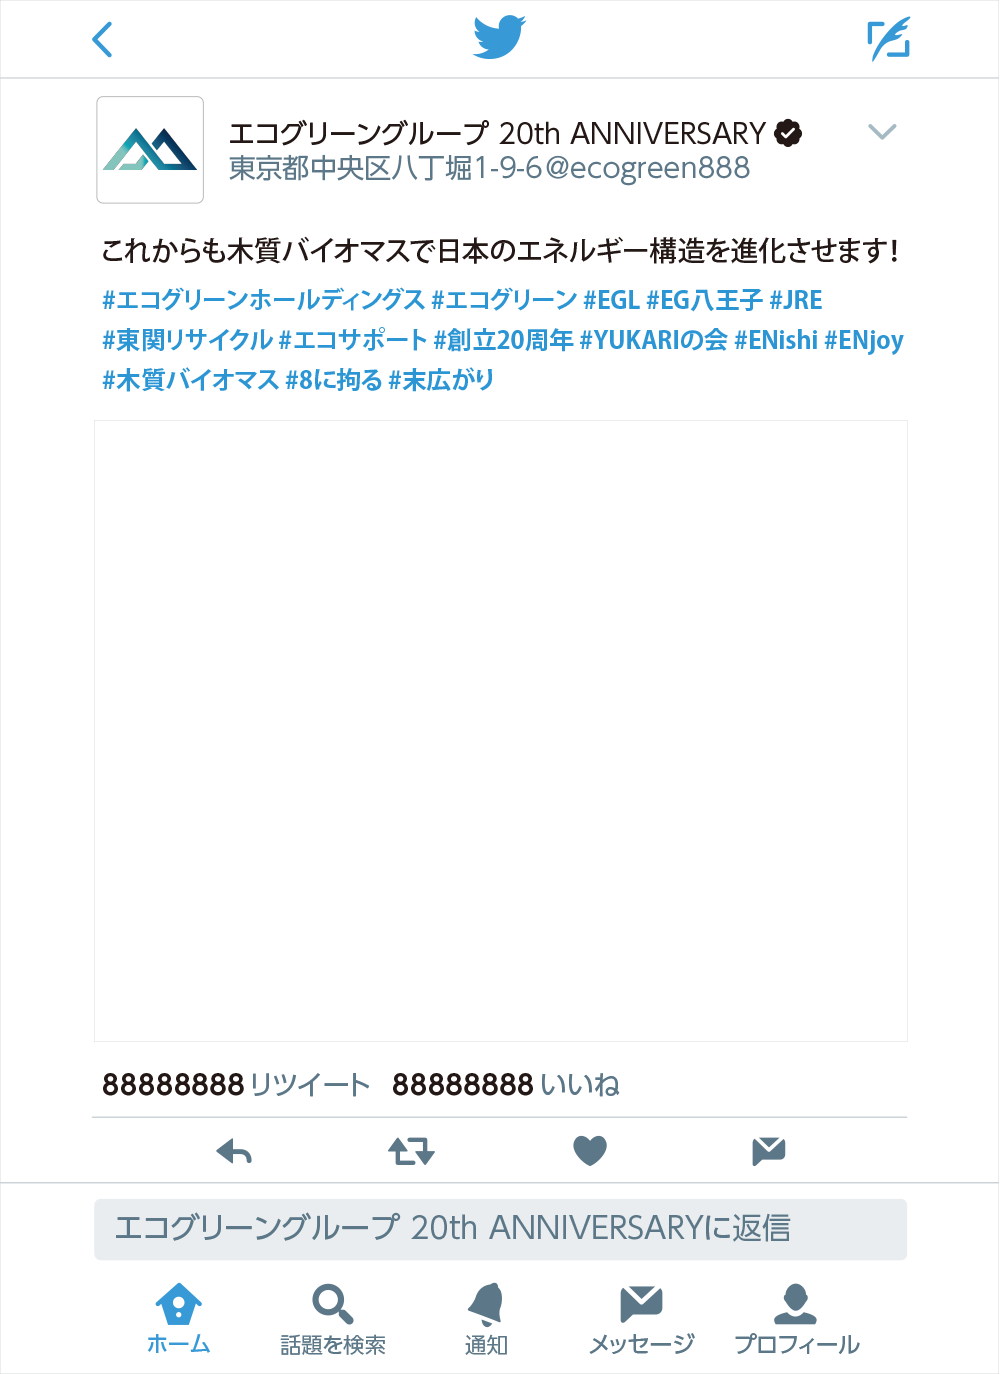Viewport: 1000px width, 1374px height.
Task: Open the #エコグリーンホールディングス hashtag
Action: click(264, 300)
